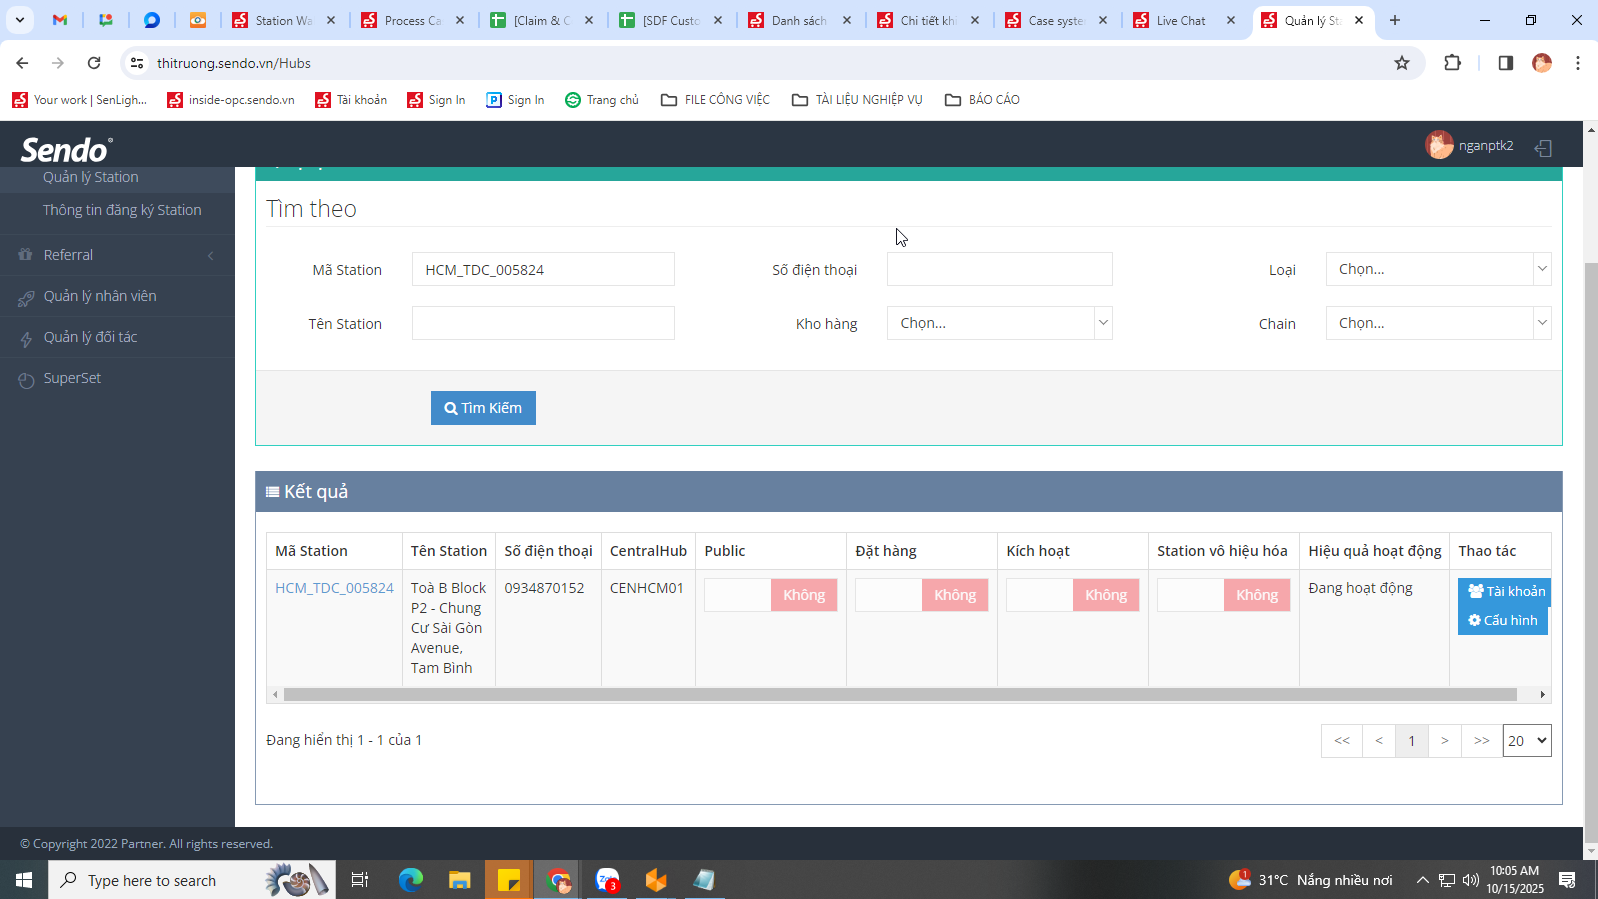Screen dimensions: 1598x899
Task: Open the Sticky Notes taskbar app
Action: coord(509,880)
